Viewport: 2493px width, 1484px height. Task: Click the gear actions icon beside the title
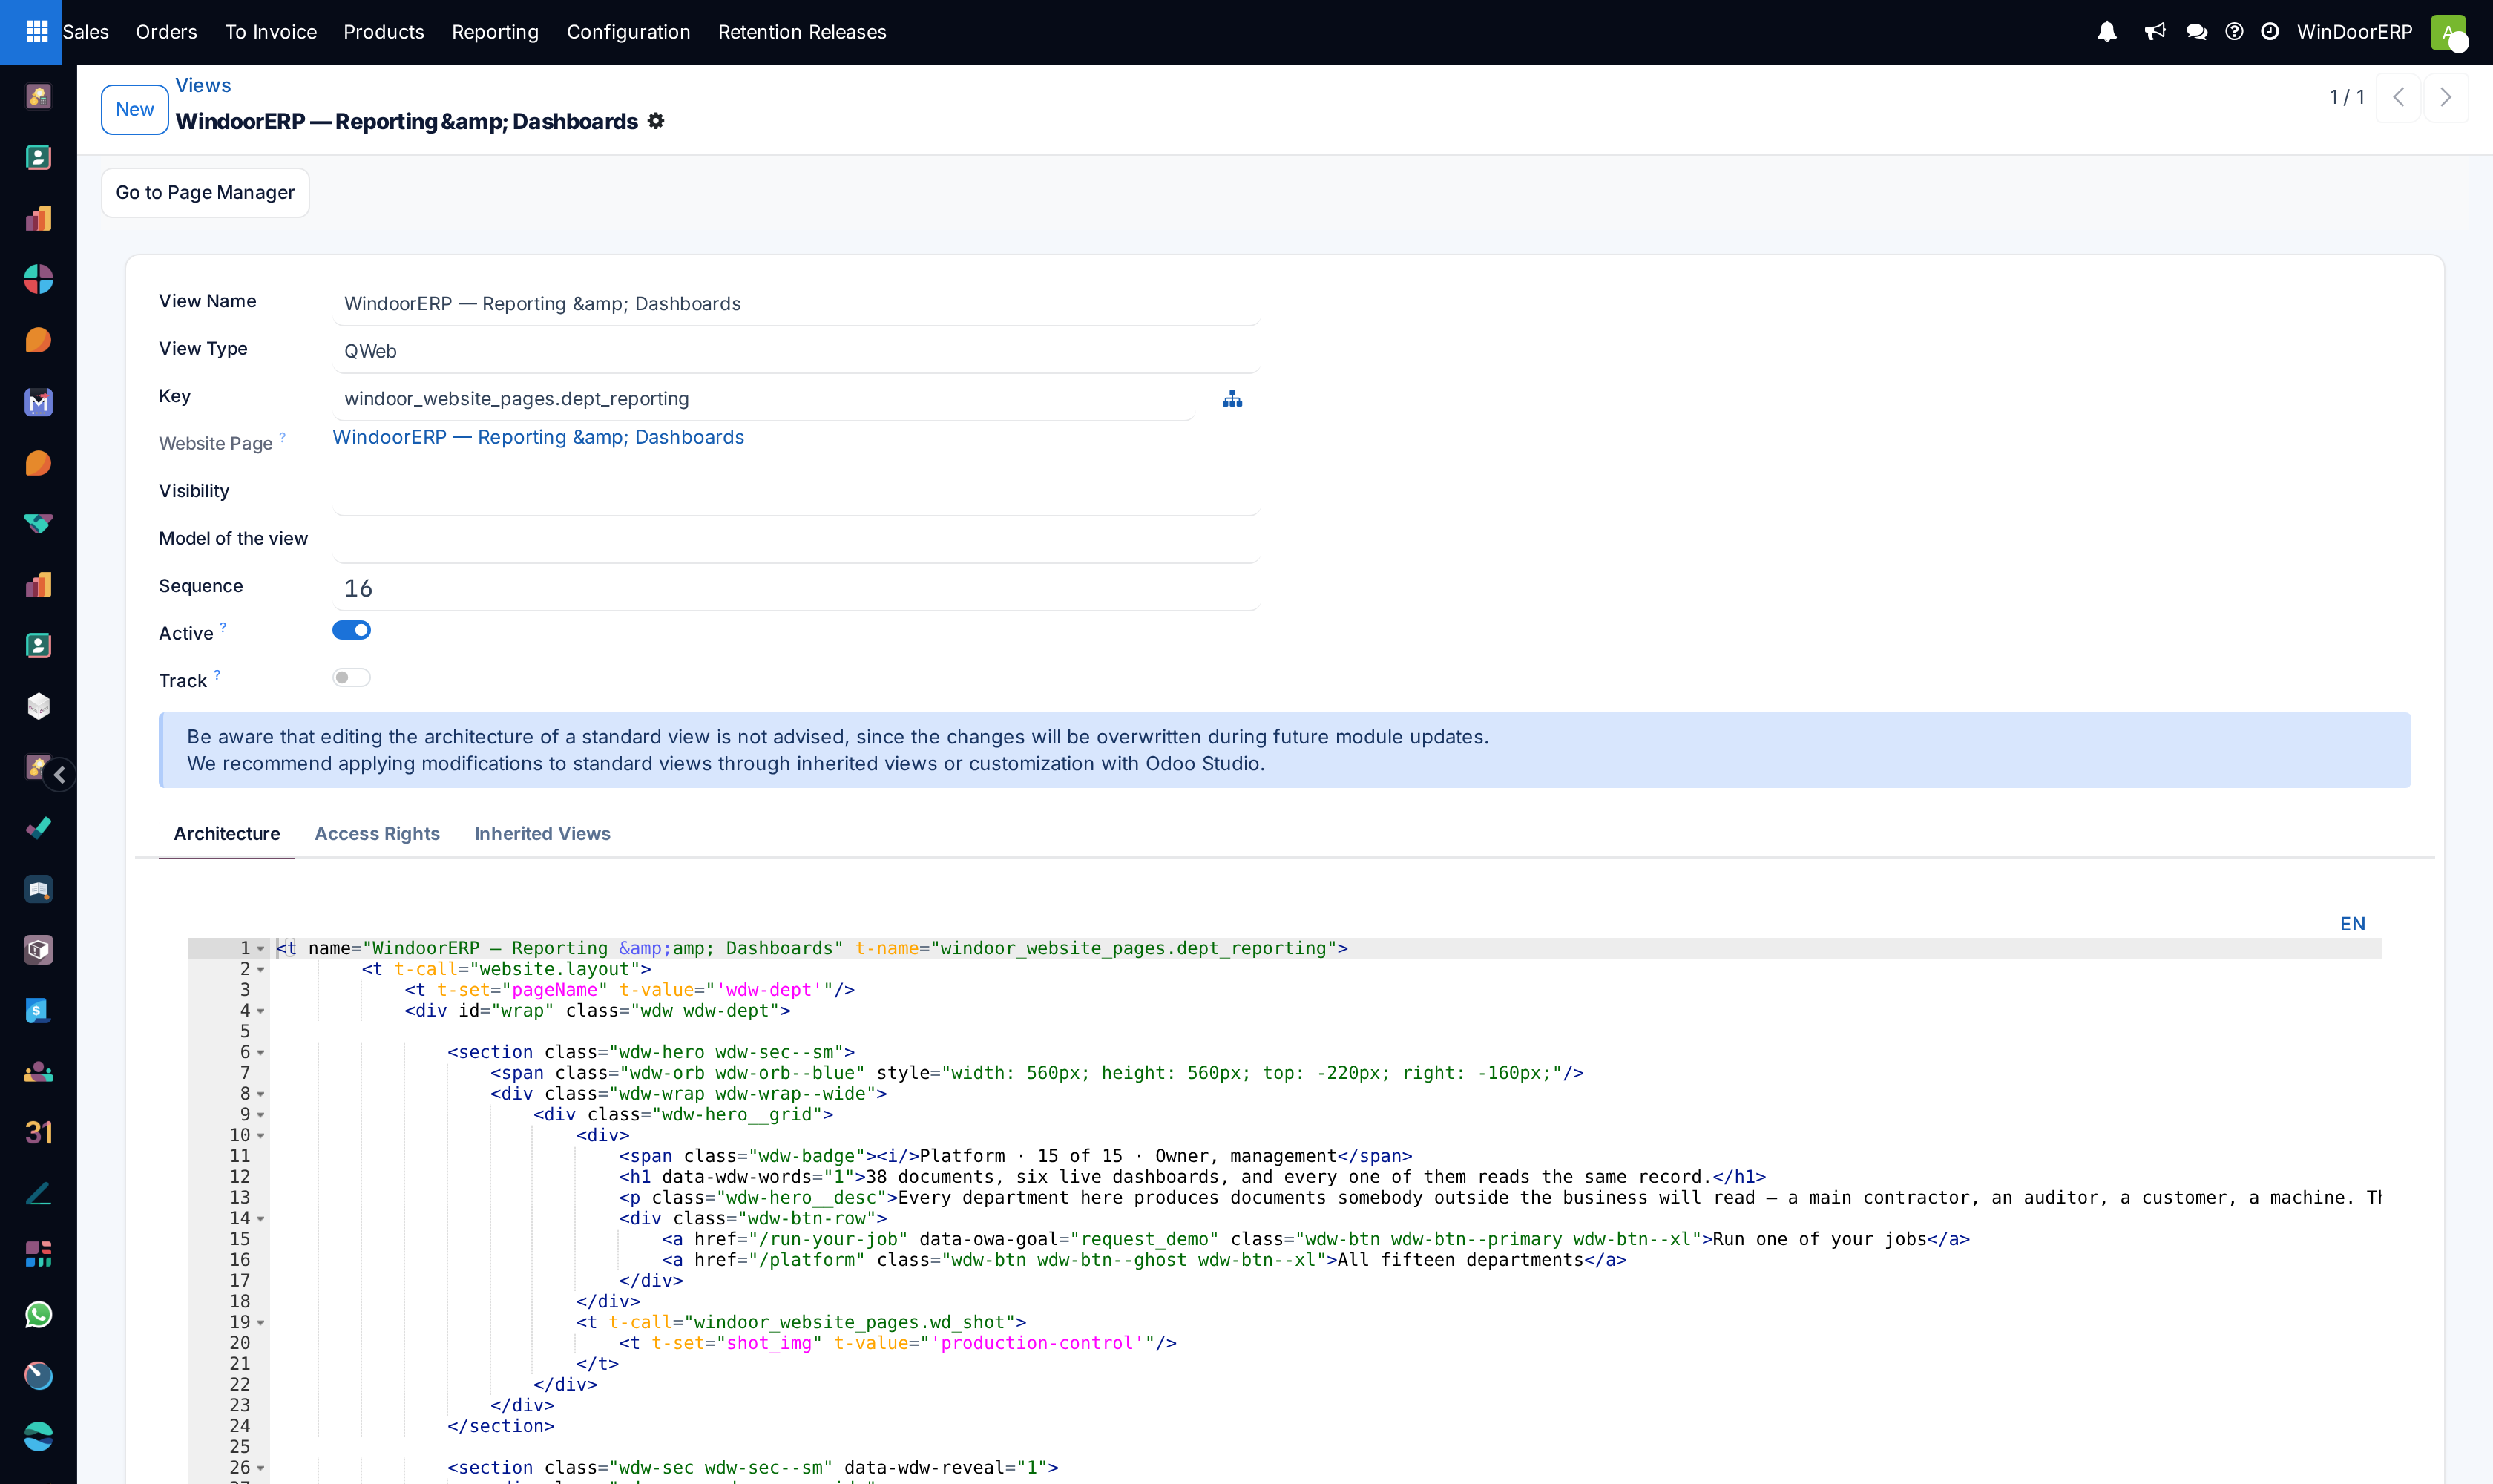tap(656, 121)
